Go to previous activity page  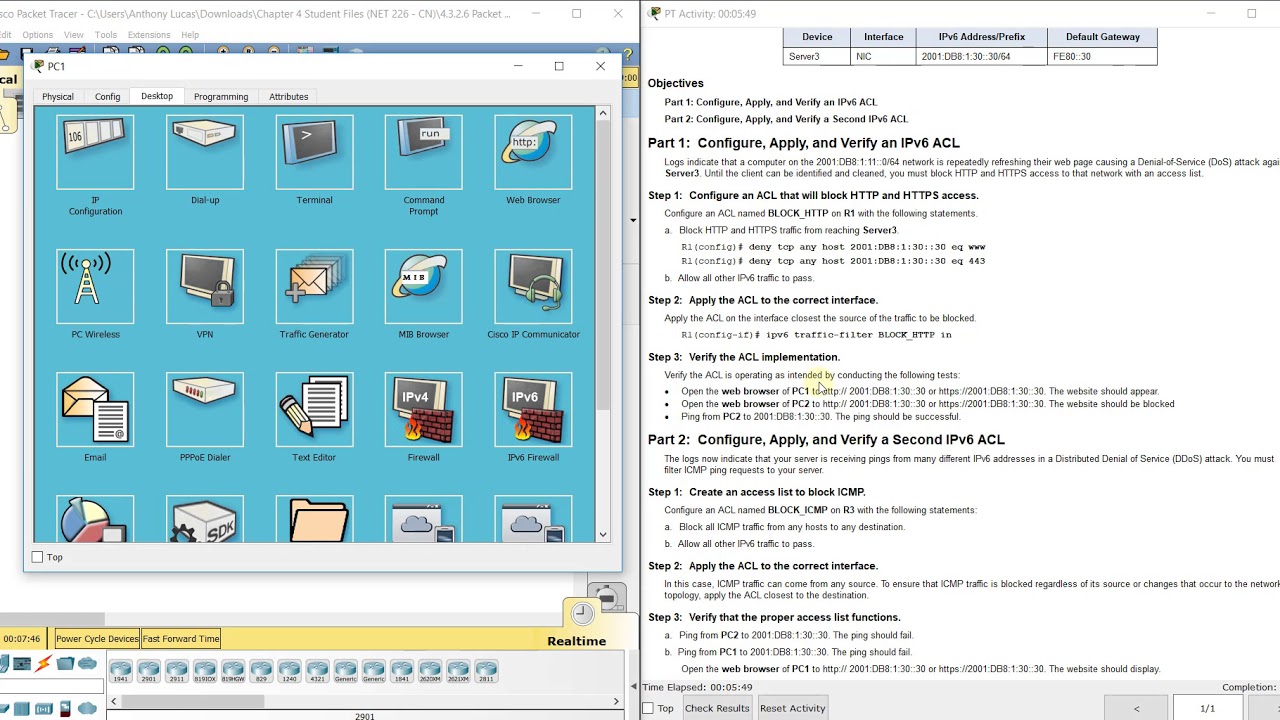coord(1136,708)
